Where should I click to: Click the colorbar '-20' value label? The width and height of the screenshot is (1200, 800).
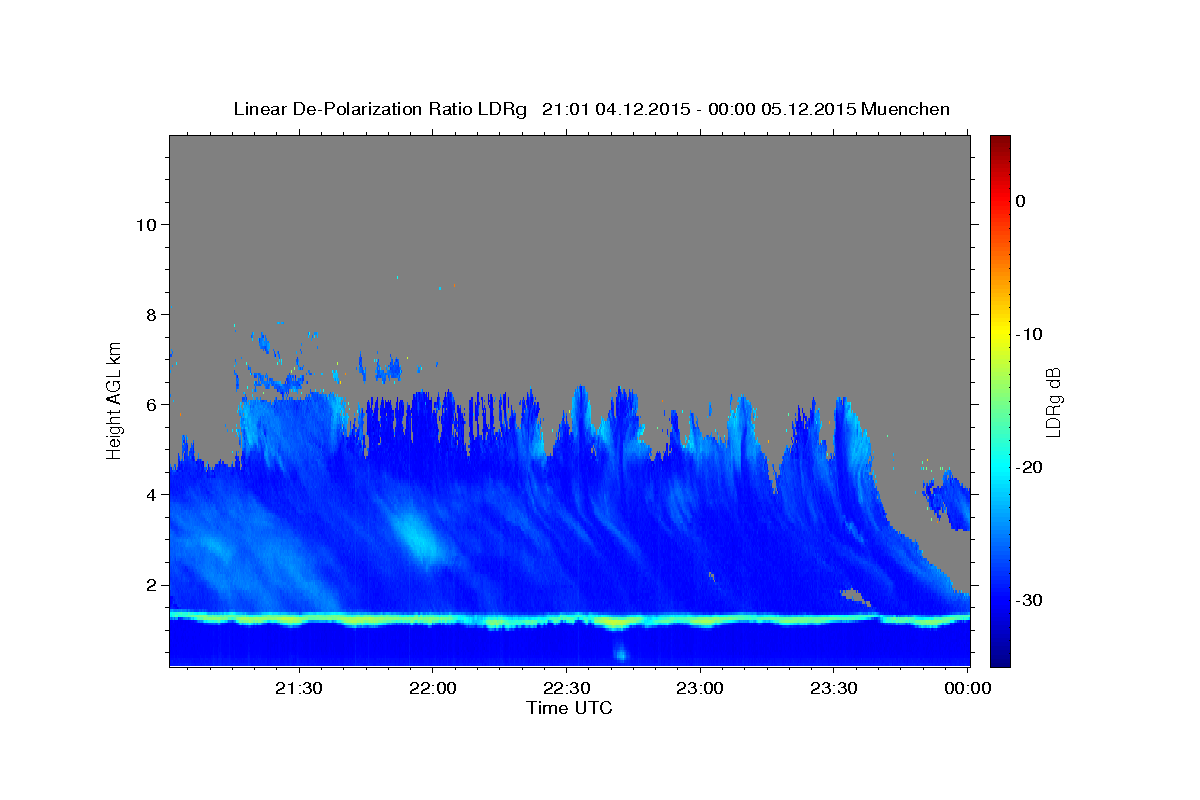(x=1029, y=467)
